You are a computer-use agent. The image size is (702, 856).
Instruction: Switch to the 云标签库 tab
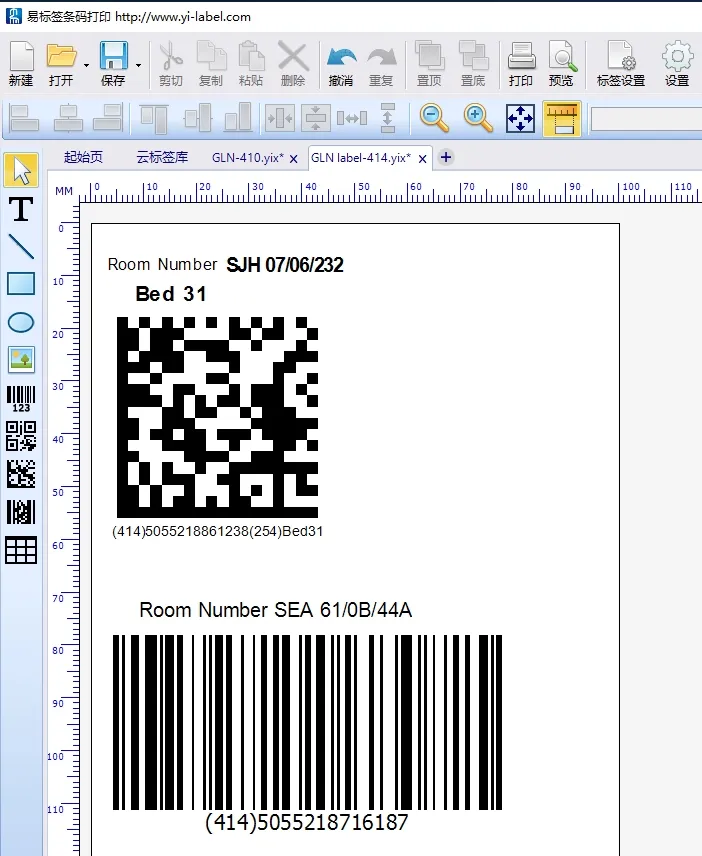(162, 157)
